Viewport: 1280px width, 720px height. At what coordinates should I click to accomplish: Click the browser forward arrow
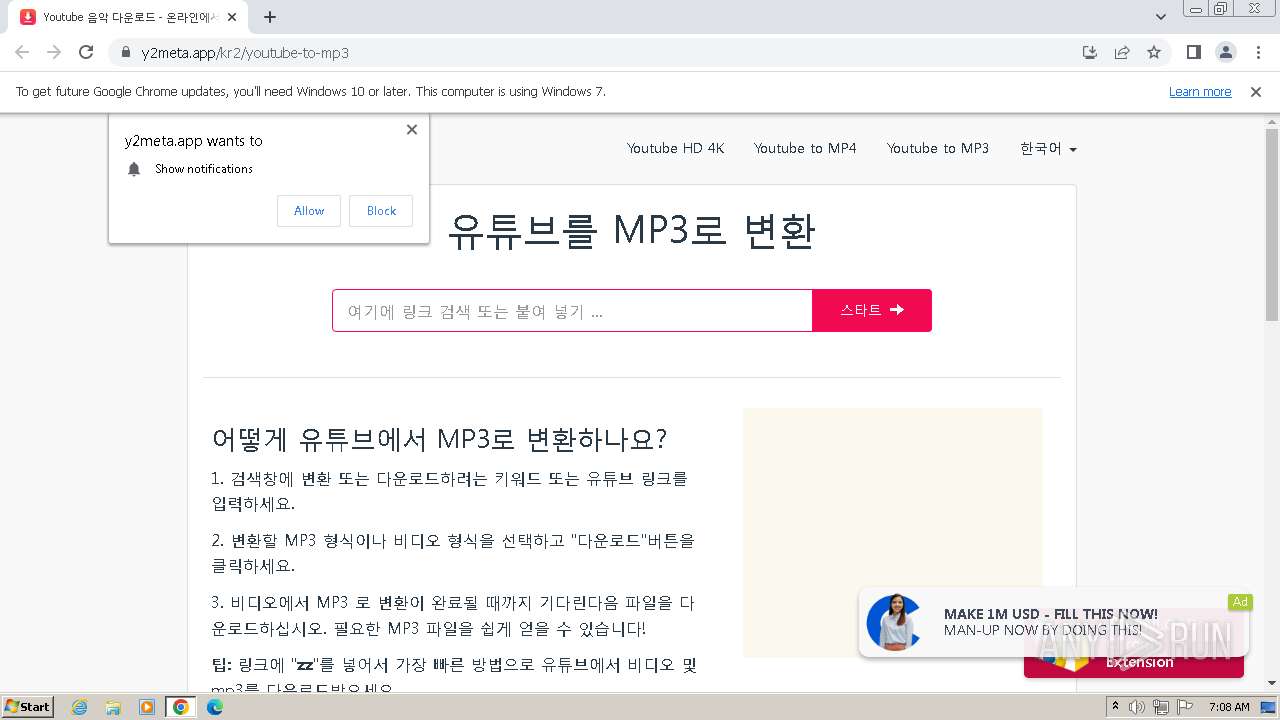coord(54,52)
